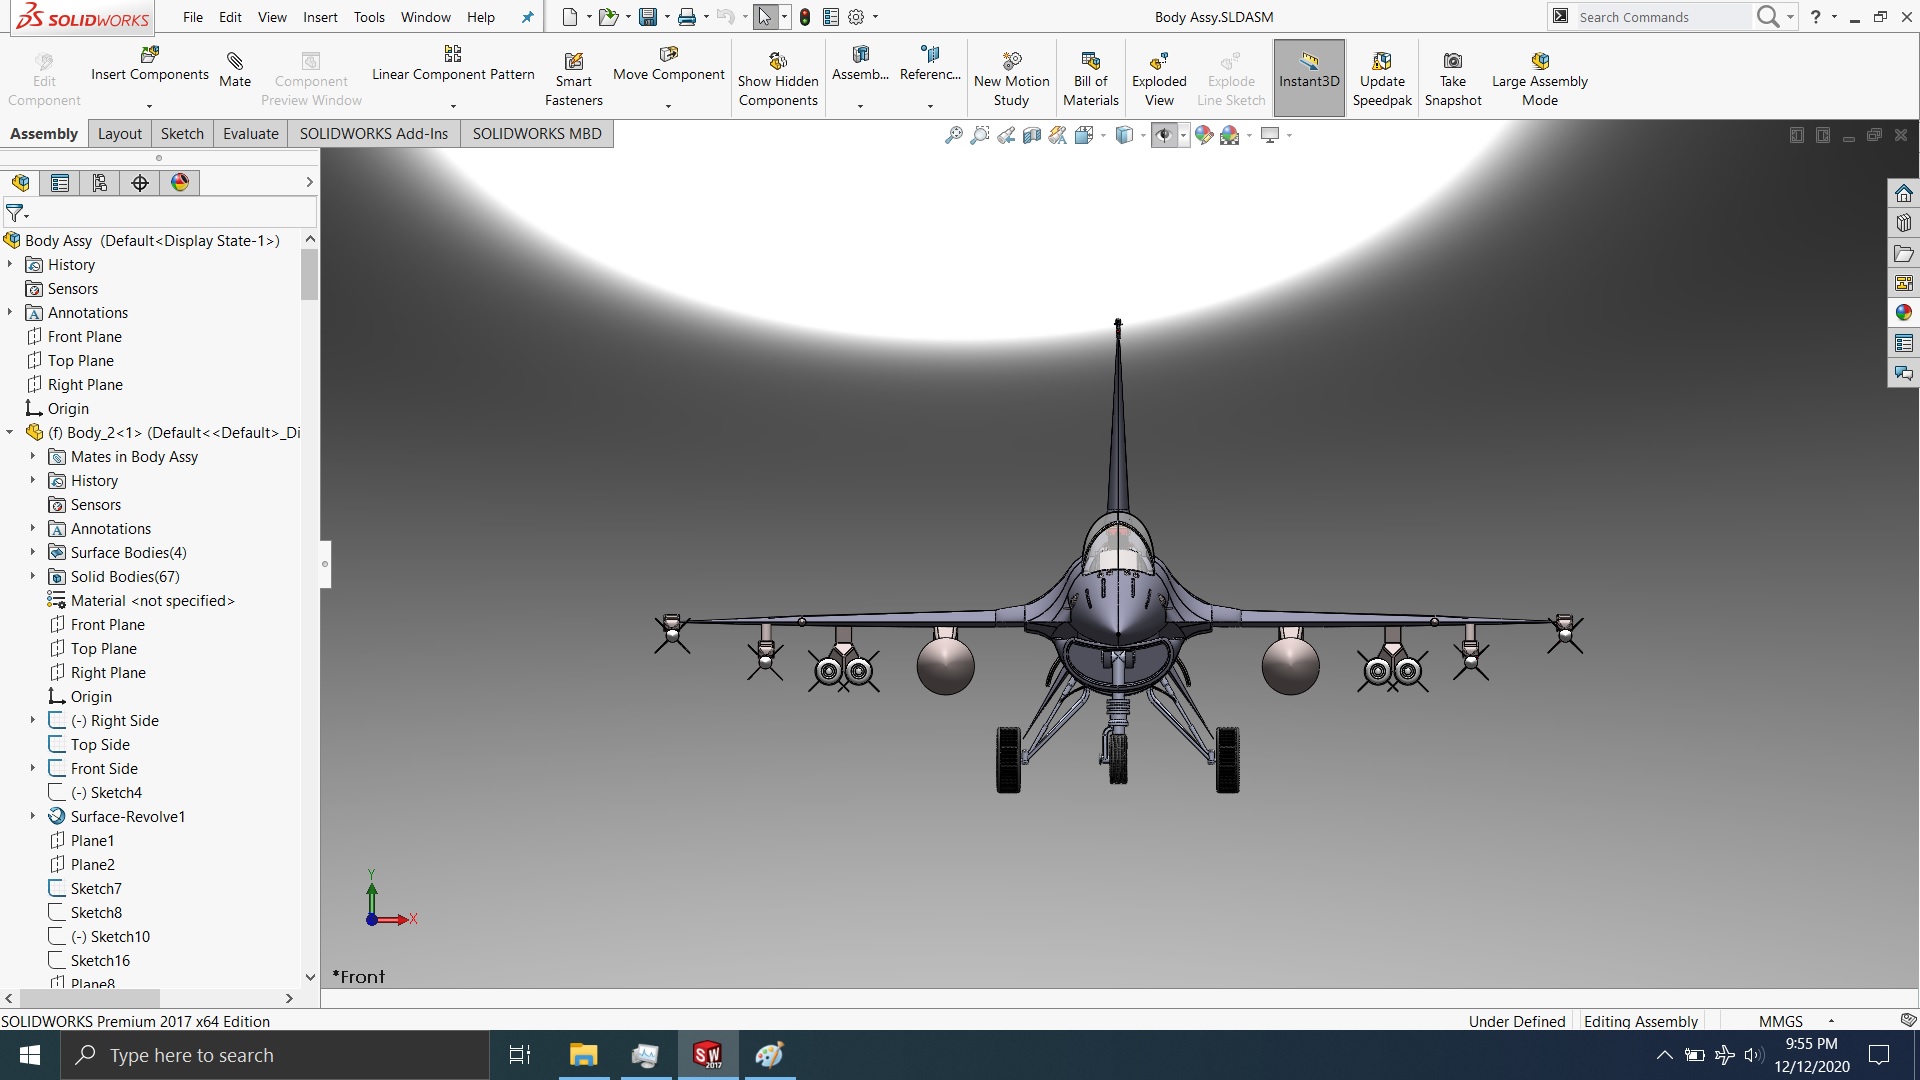Viewport: 1920px width, 1080px height.
Task: Open the ConfigurationManager tab icon
Action: click(x=100, y=183)
